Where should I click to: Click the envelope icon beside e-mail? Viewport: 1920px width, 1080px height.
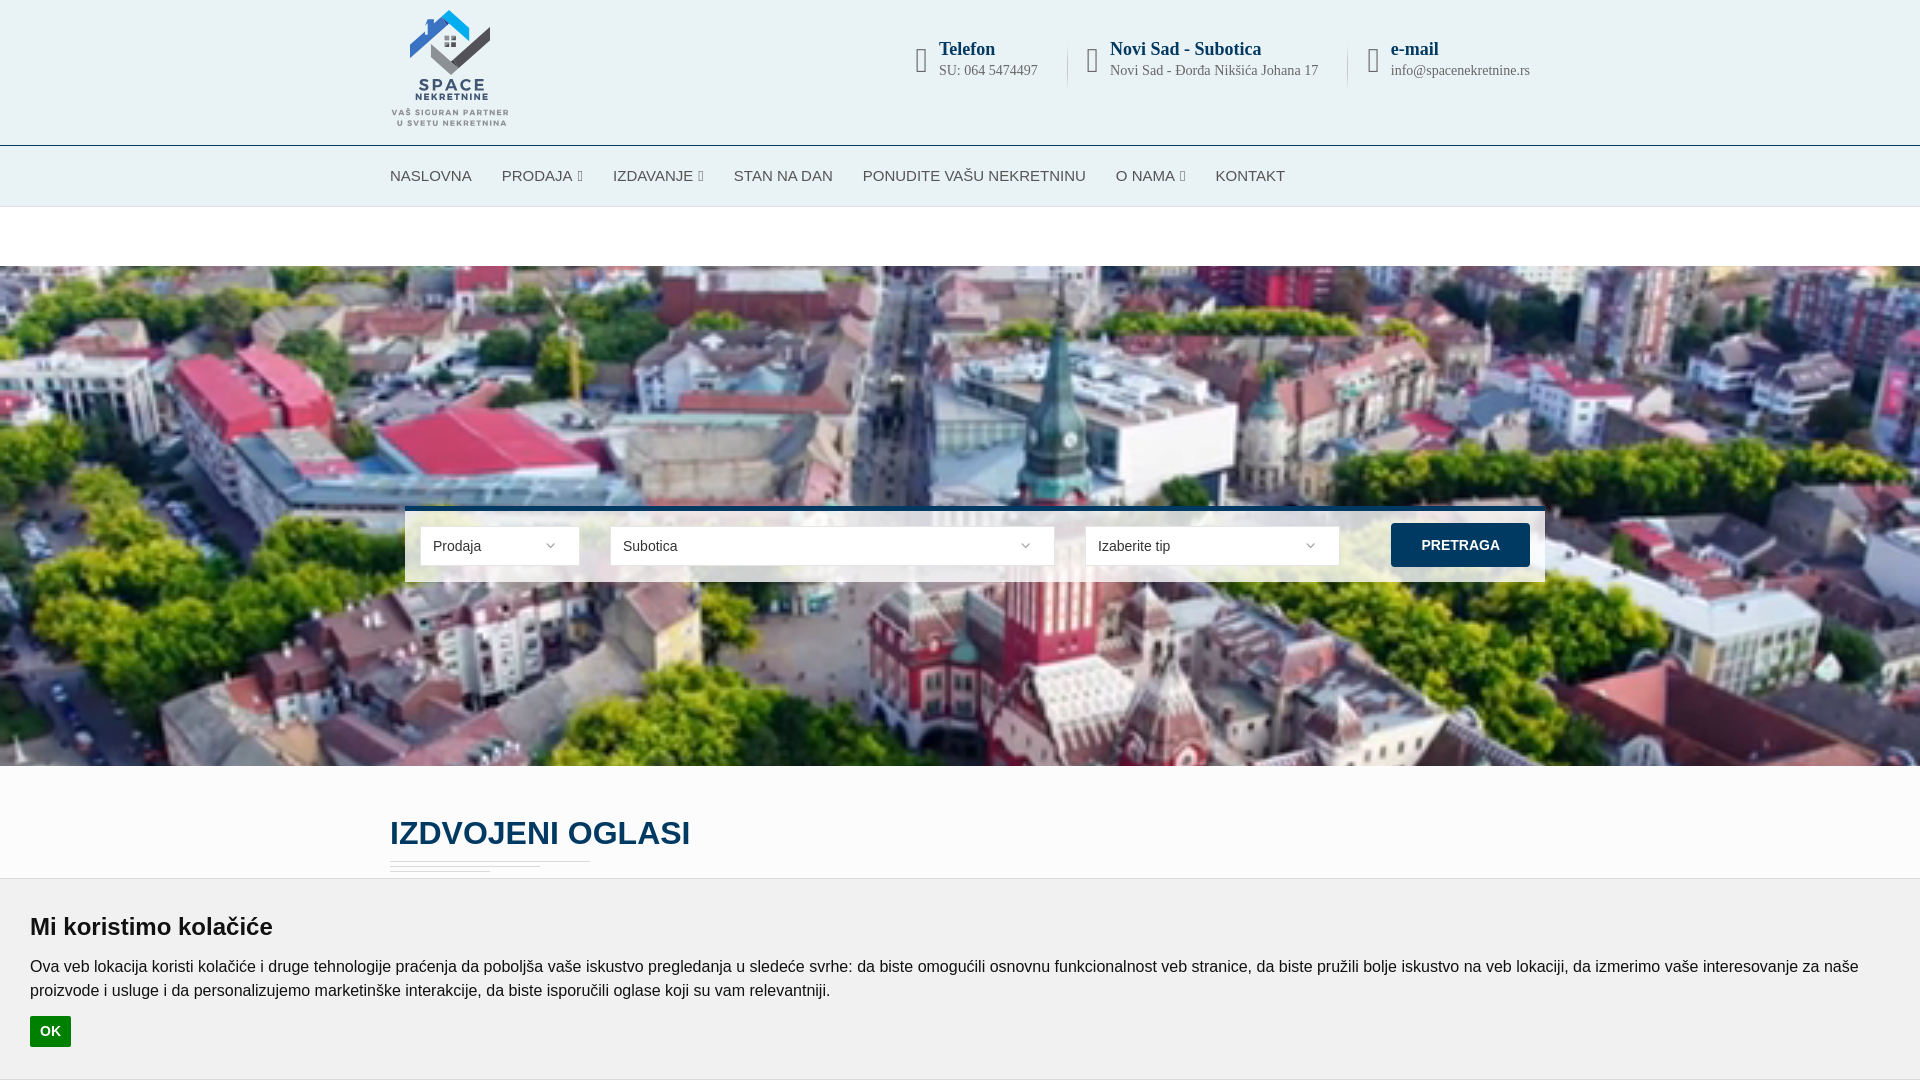[x=1373, y=61]
